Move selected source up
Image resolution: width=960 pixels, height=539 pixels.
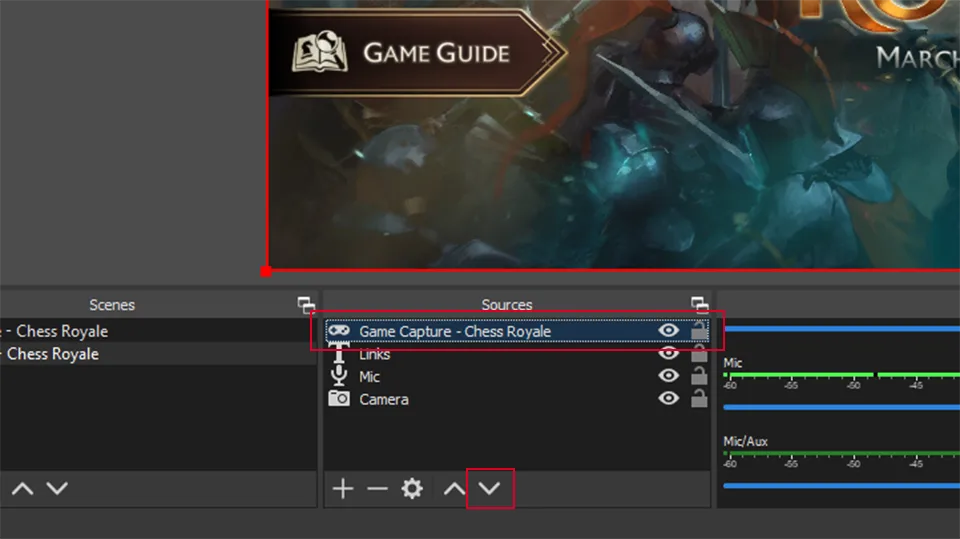point(454,489)
